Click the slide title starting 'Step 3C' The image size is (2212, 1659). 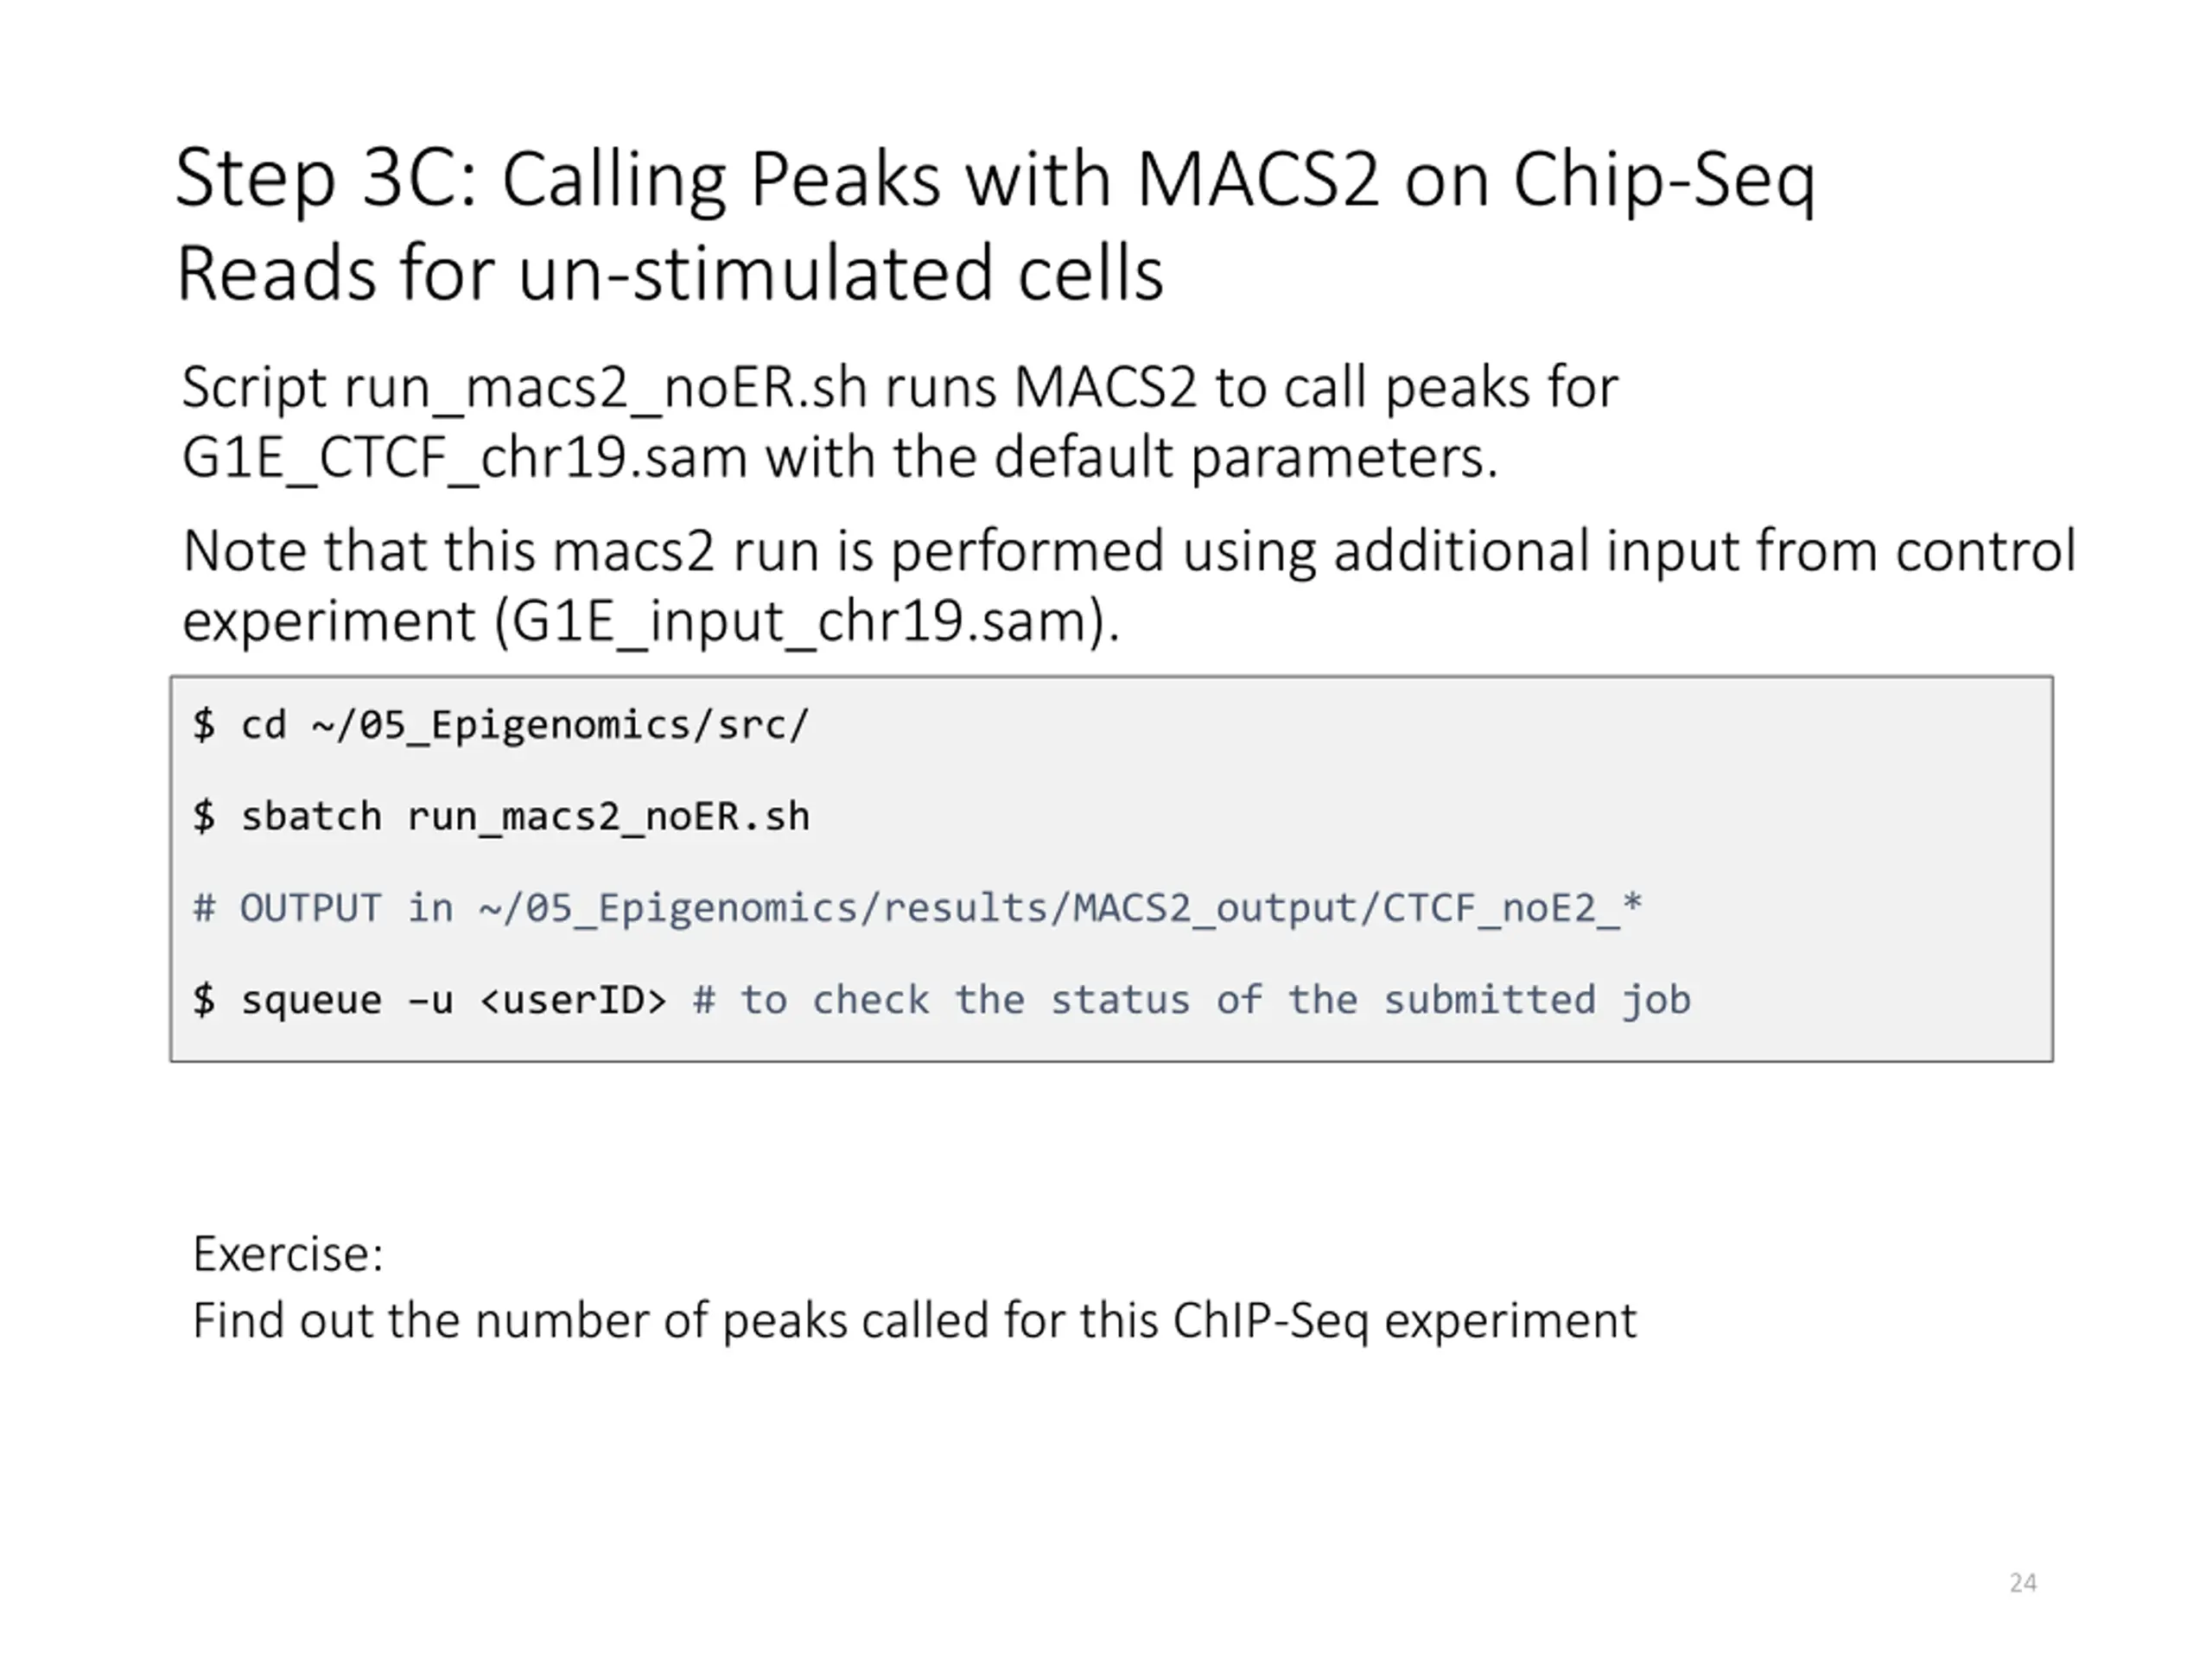pos(994,180)
